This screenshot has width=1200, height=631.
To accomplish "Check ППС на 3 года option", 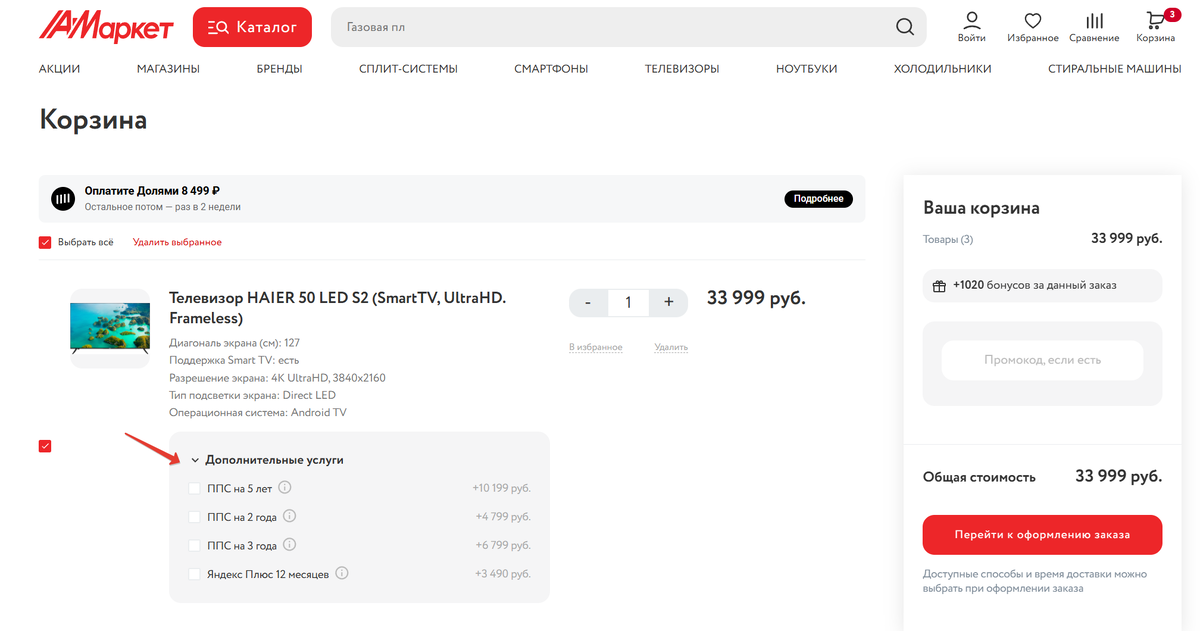I will (x=194, y=545).
